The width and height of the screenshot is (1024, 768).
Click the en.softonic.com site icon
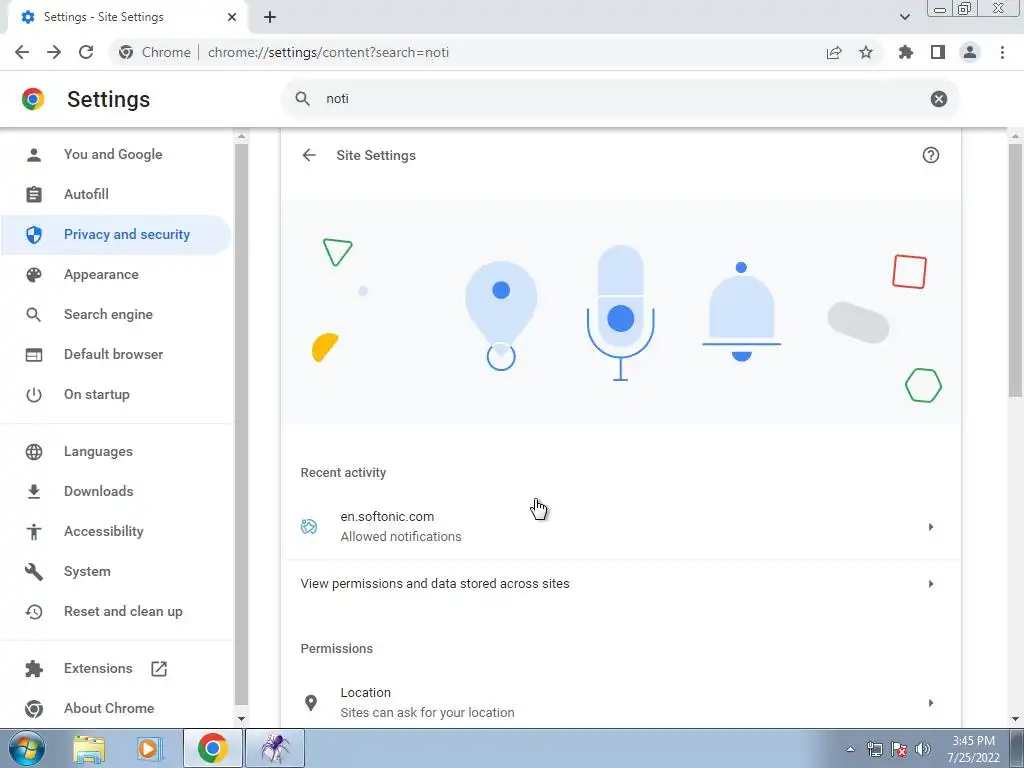(x=309, y=526)
